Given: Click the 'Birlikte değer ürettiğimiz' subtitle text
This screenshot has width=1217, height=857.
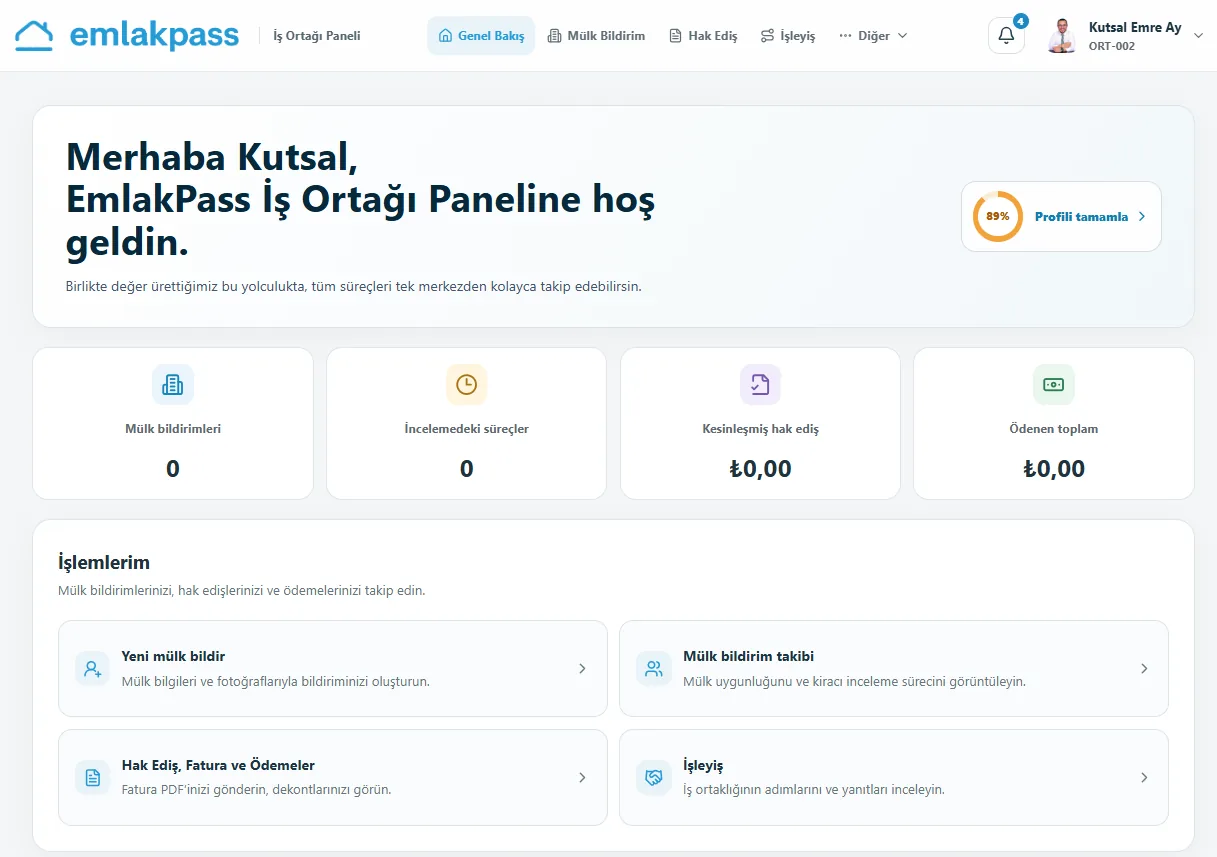Looking at the screenshot, I should [x=353, y=286].
